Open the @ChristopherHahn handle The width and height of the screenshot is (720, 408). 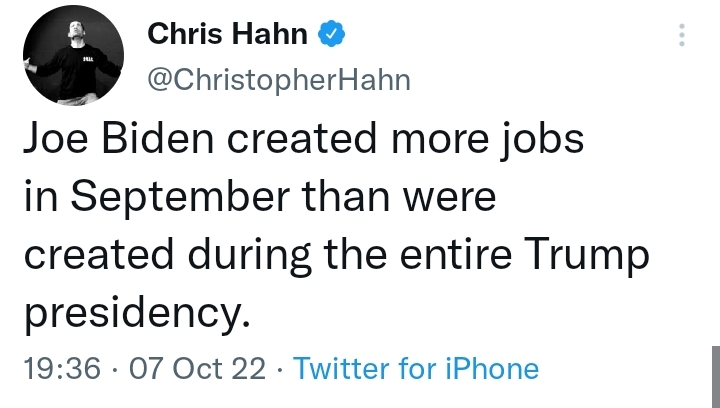(x=279, y=80)
